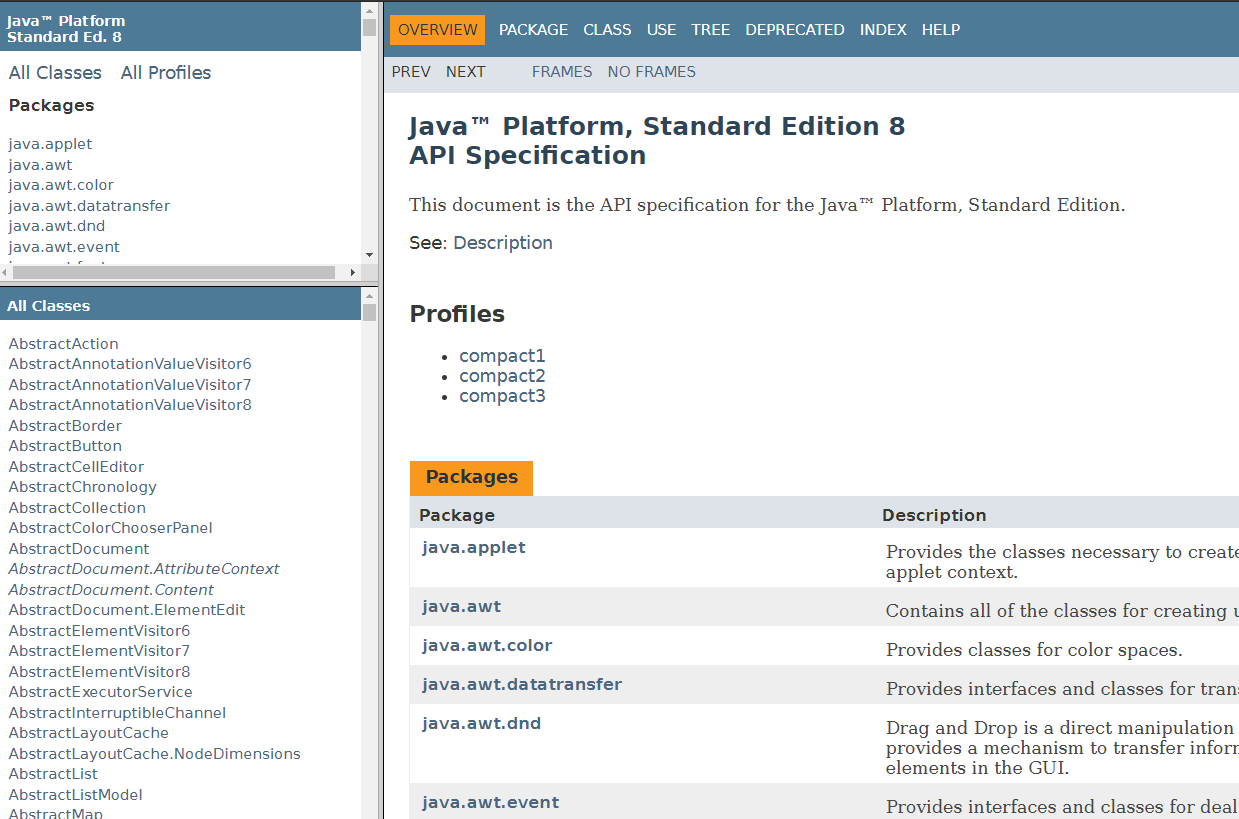Select java.awt.datatransfer in package list frame
Viewport: 1239px width, 819px height.
[x=89, y=206]
